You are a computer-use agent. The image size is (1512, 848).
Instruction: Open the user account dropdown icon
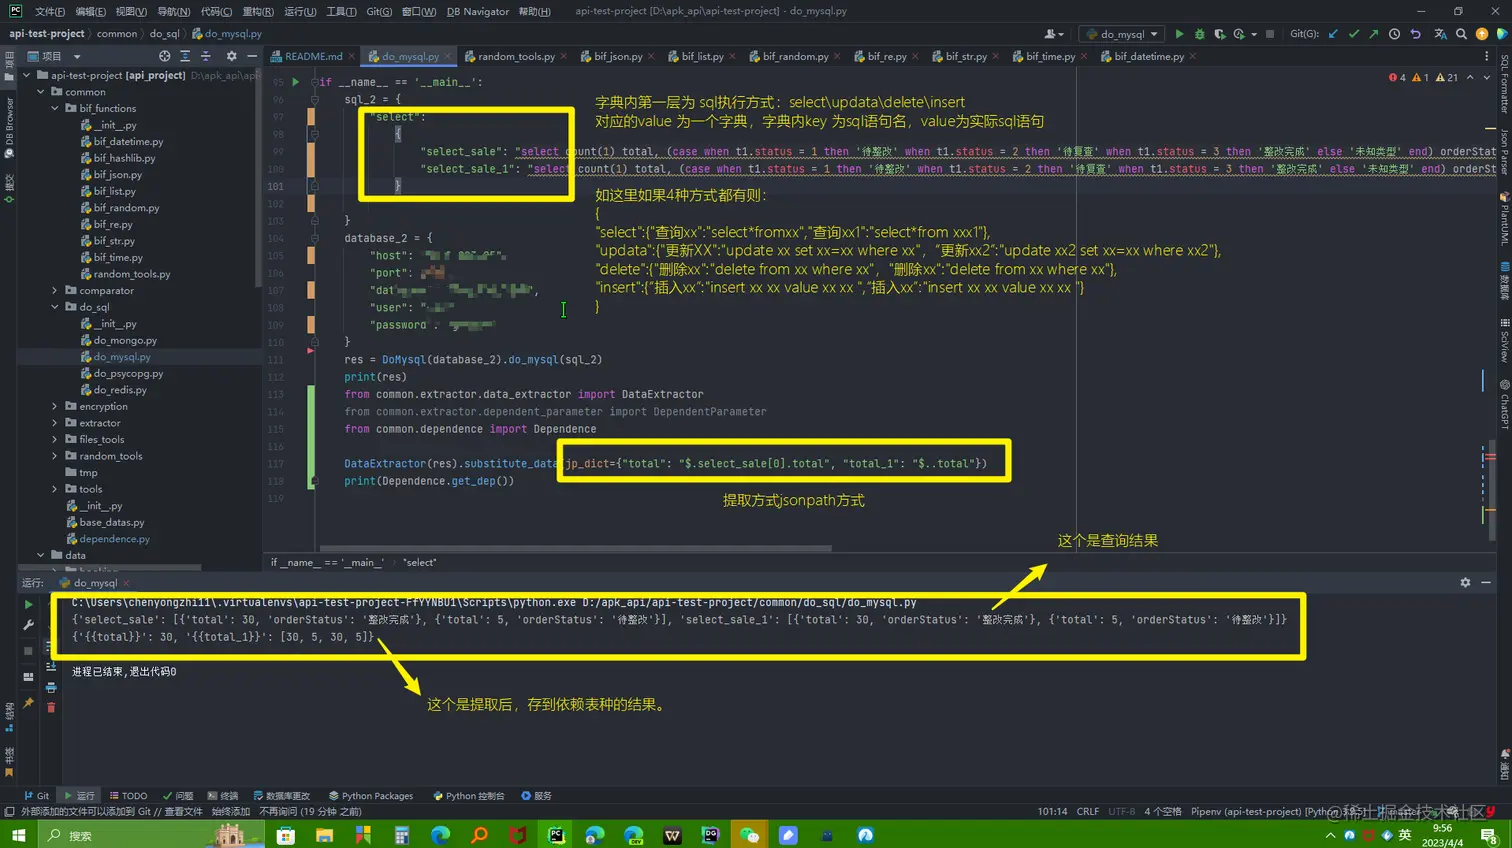(x=1053, y=34)
